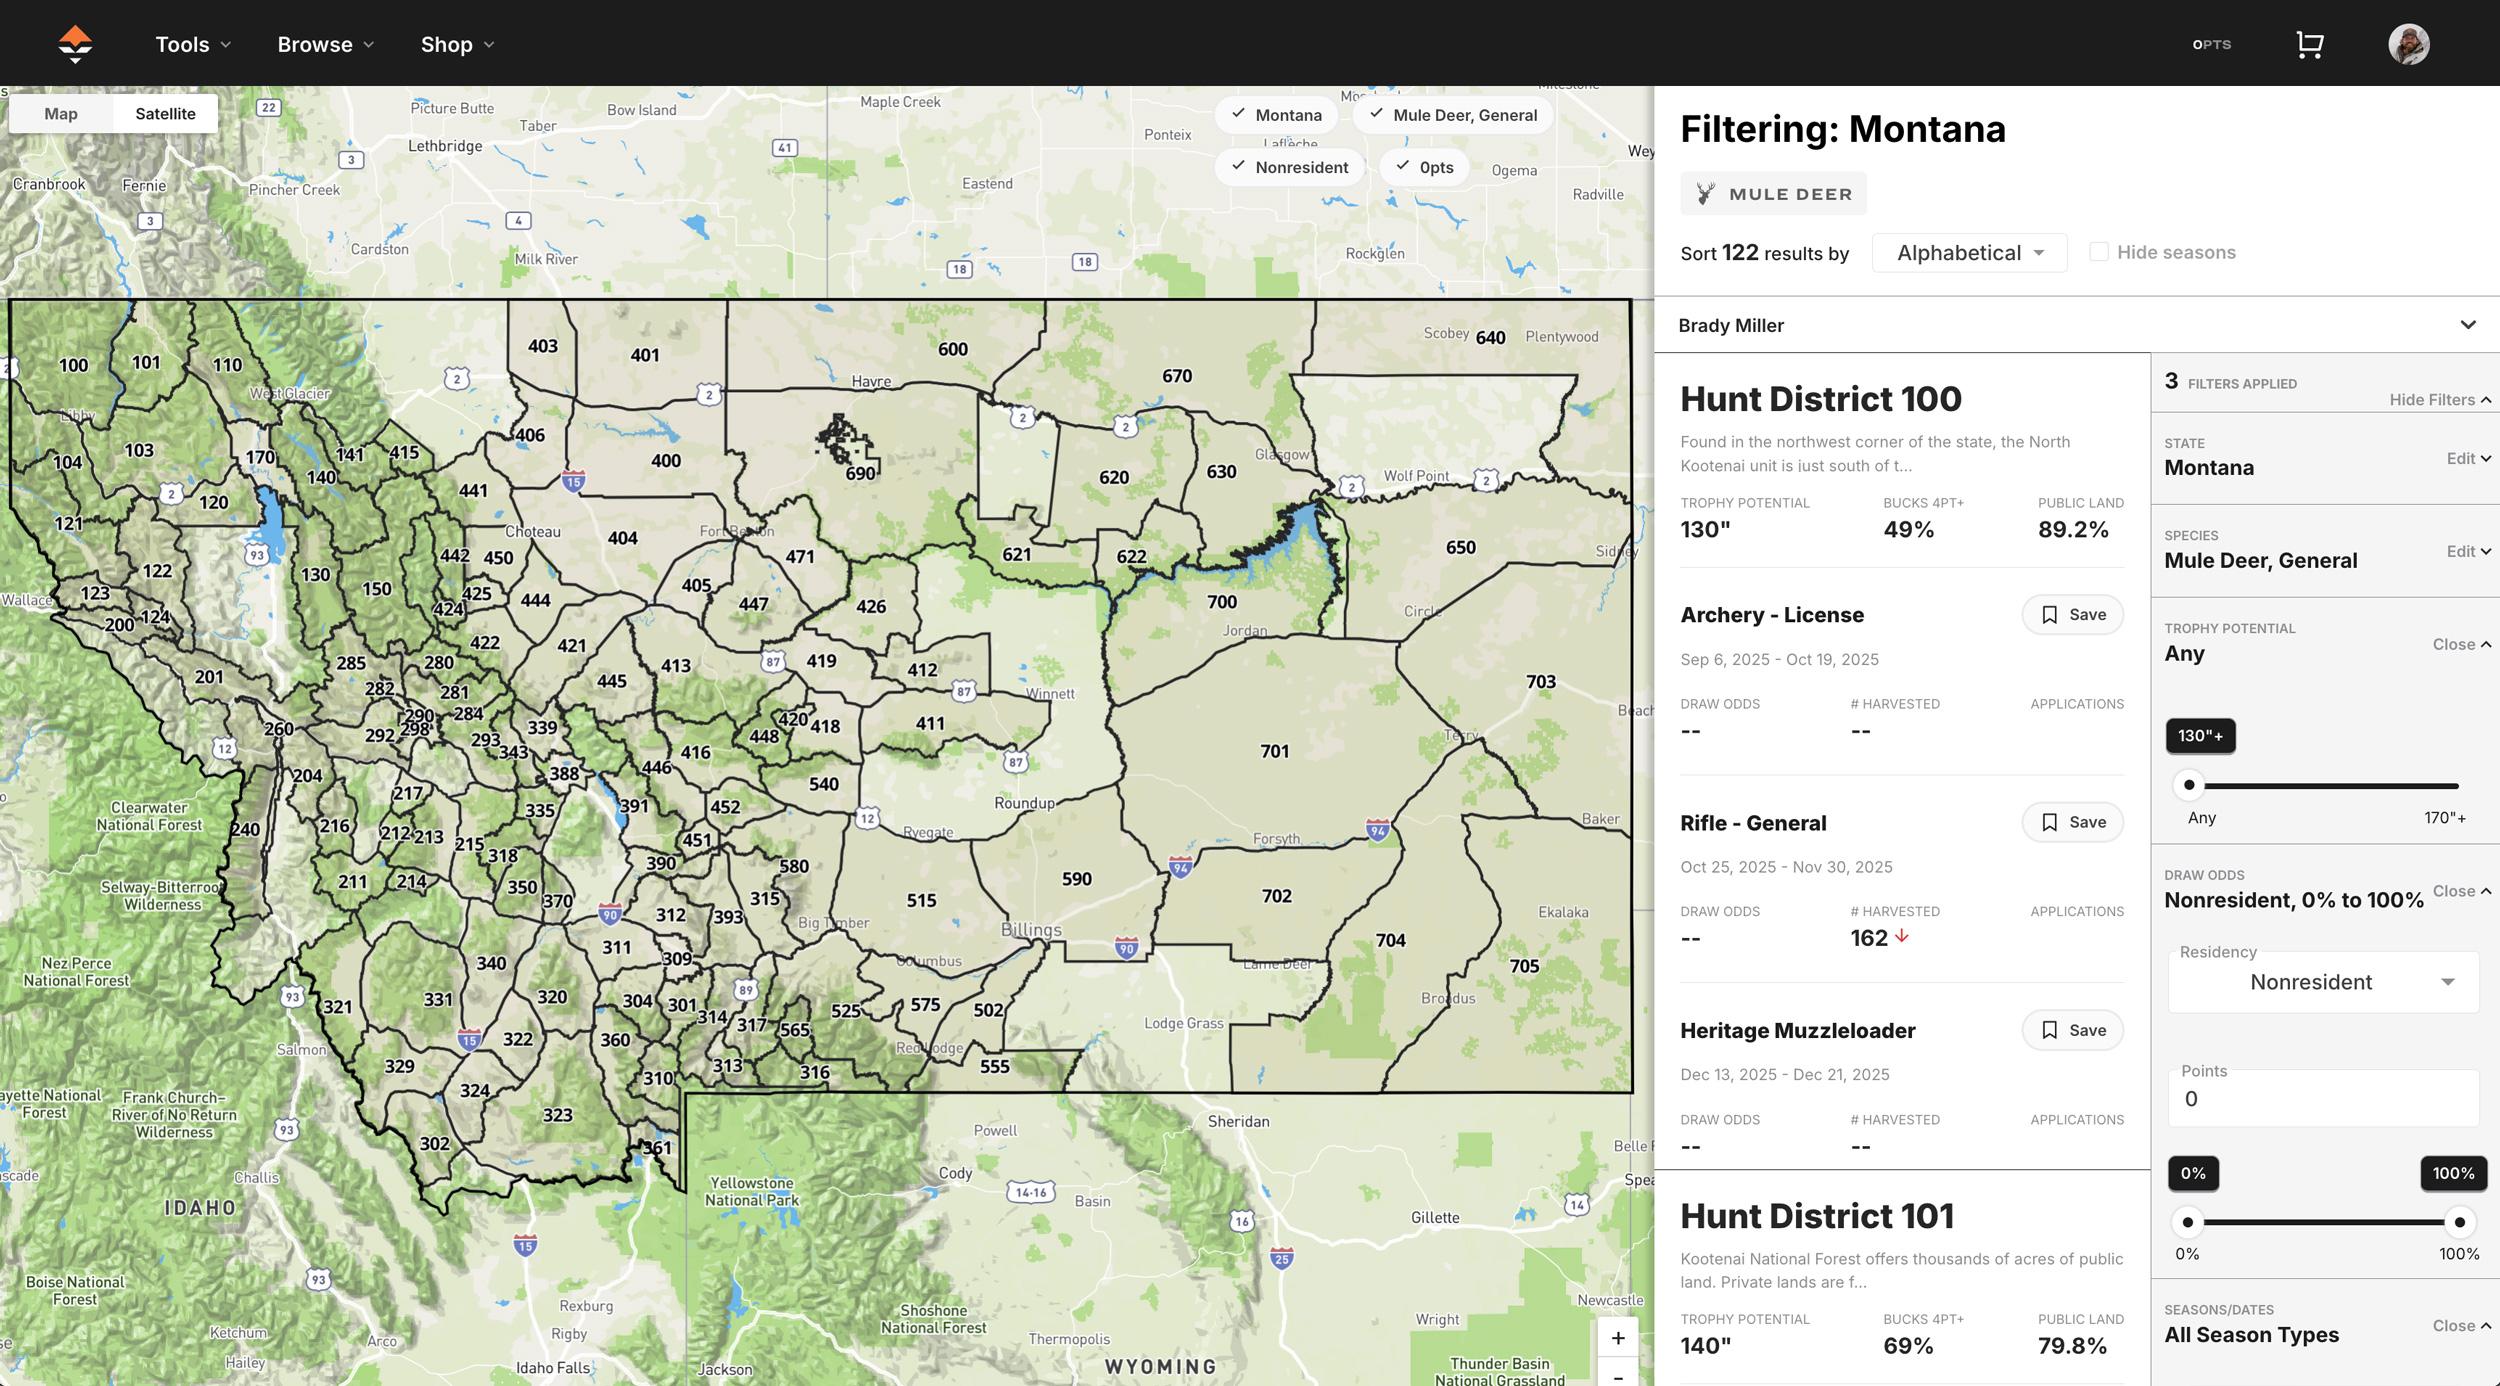Open the Alphabetical sort dropdown
2500x1386 pixels.
click(1968, 252)
